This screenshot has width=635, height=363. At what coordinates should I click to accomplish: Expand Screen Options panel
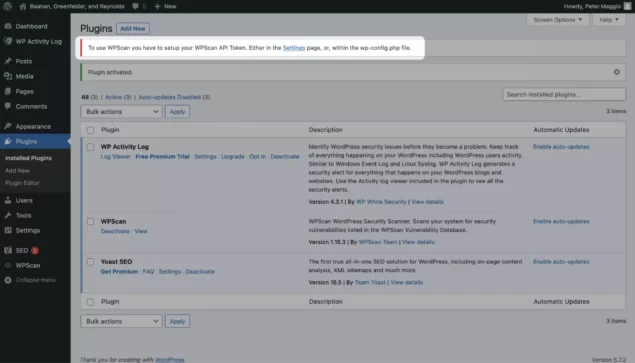pyautogui.click(x=557, y=19)
